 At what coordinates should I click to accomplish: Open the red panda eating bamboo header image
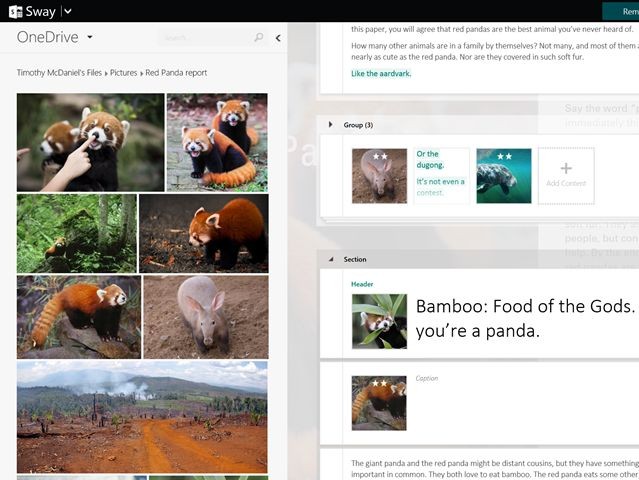tap(379, 321)
